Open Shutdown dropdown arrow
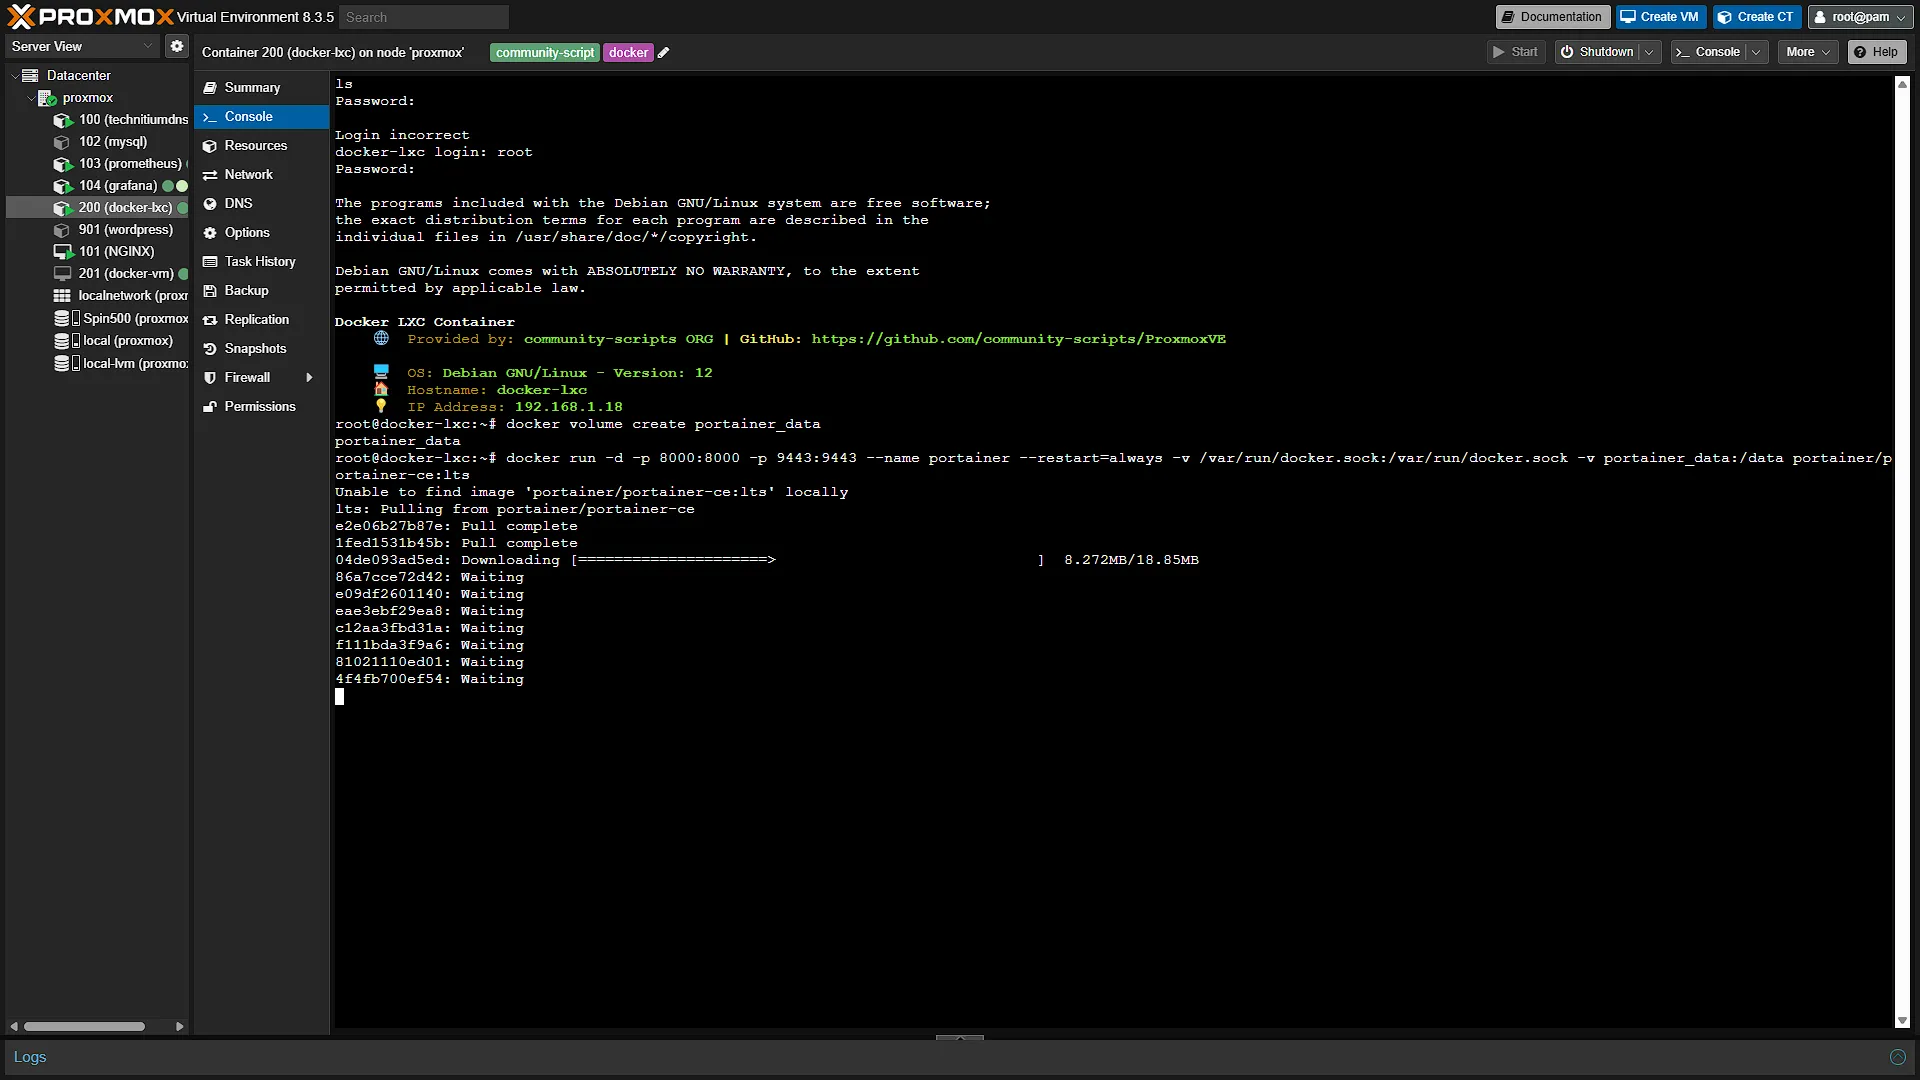 (x=1649, y=52)
